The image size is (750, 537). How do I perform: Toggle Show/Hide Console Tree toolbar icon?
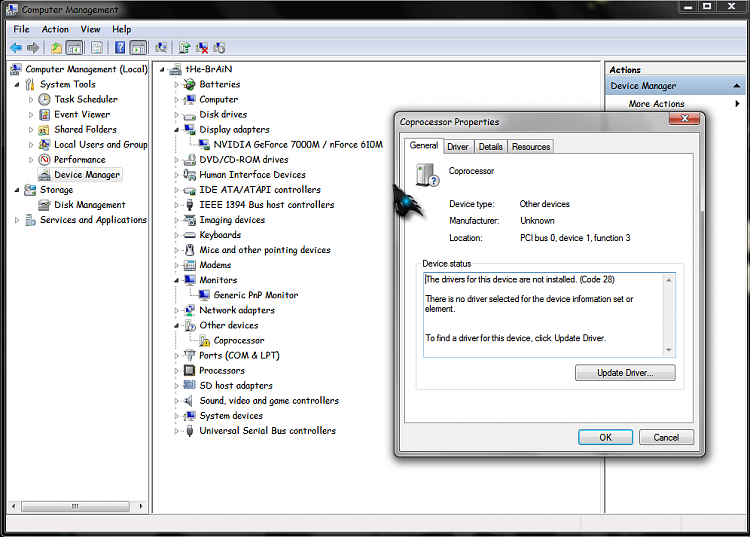(x=74, y=48)
